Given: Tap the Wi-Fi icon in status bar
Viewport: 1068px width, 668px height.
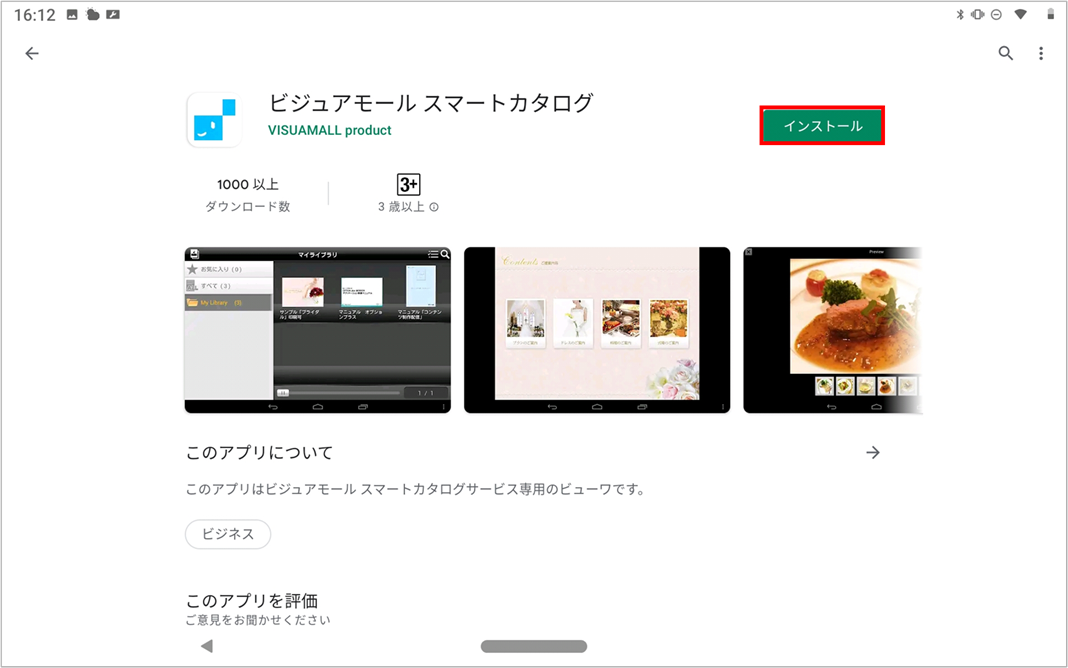Looking at the screenshot, I should 1020,14.
